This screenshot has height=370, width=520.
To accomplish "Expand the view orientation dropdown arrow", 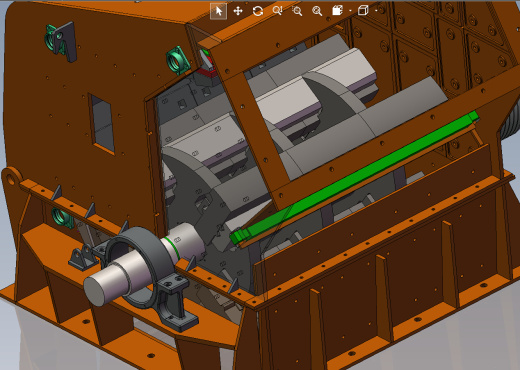I will pyautogui.click(x=376, y=11).
